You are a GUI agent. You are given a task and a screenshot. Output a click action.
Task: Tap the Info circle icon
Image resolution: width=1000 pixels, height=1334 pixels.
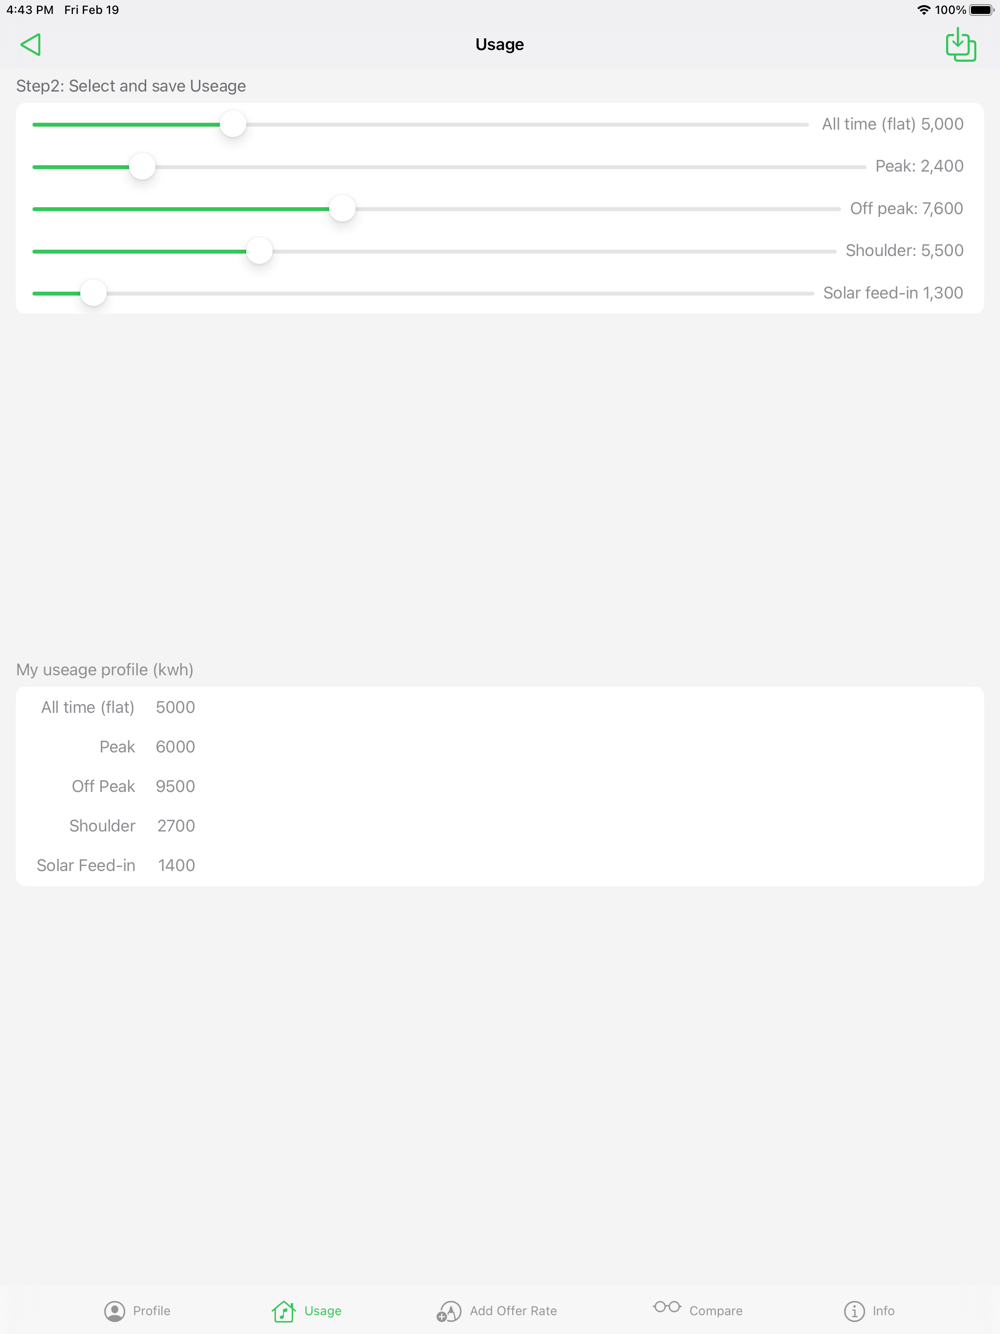(x=854, y=1311)
